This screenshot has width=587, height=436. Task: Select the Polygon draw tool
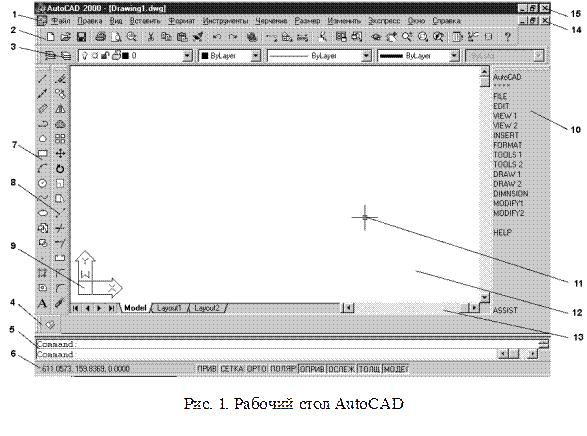click(x=42, y=139)
